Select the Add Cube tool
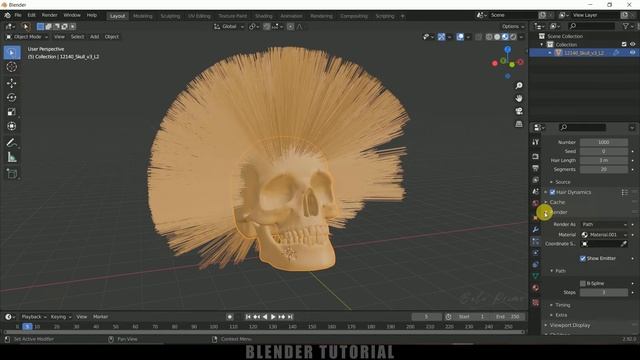Viewport: 640px width, 360px height. [12, 173]
